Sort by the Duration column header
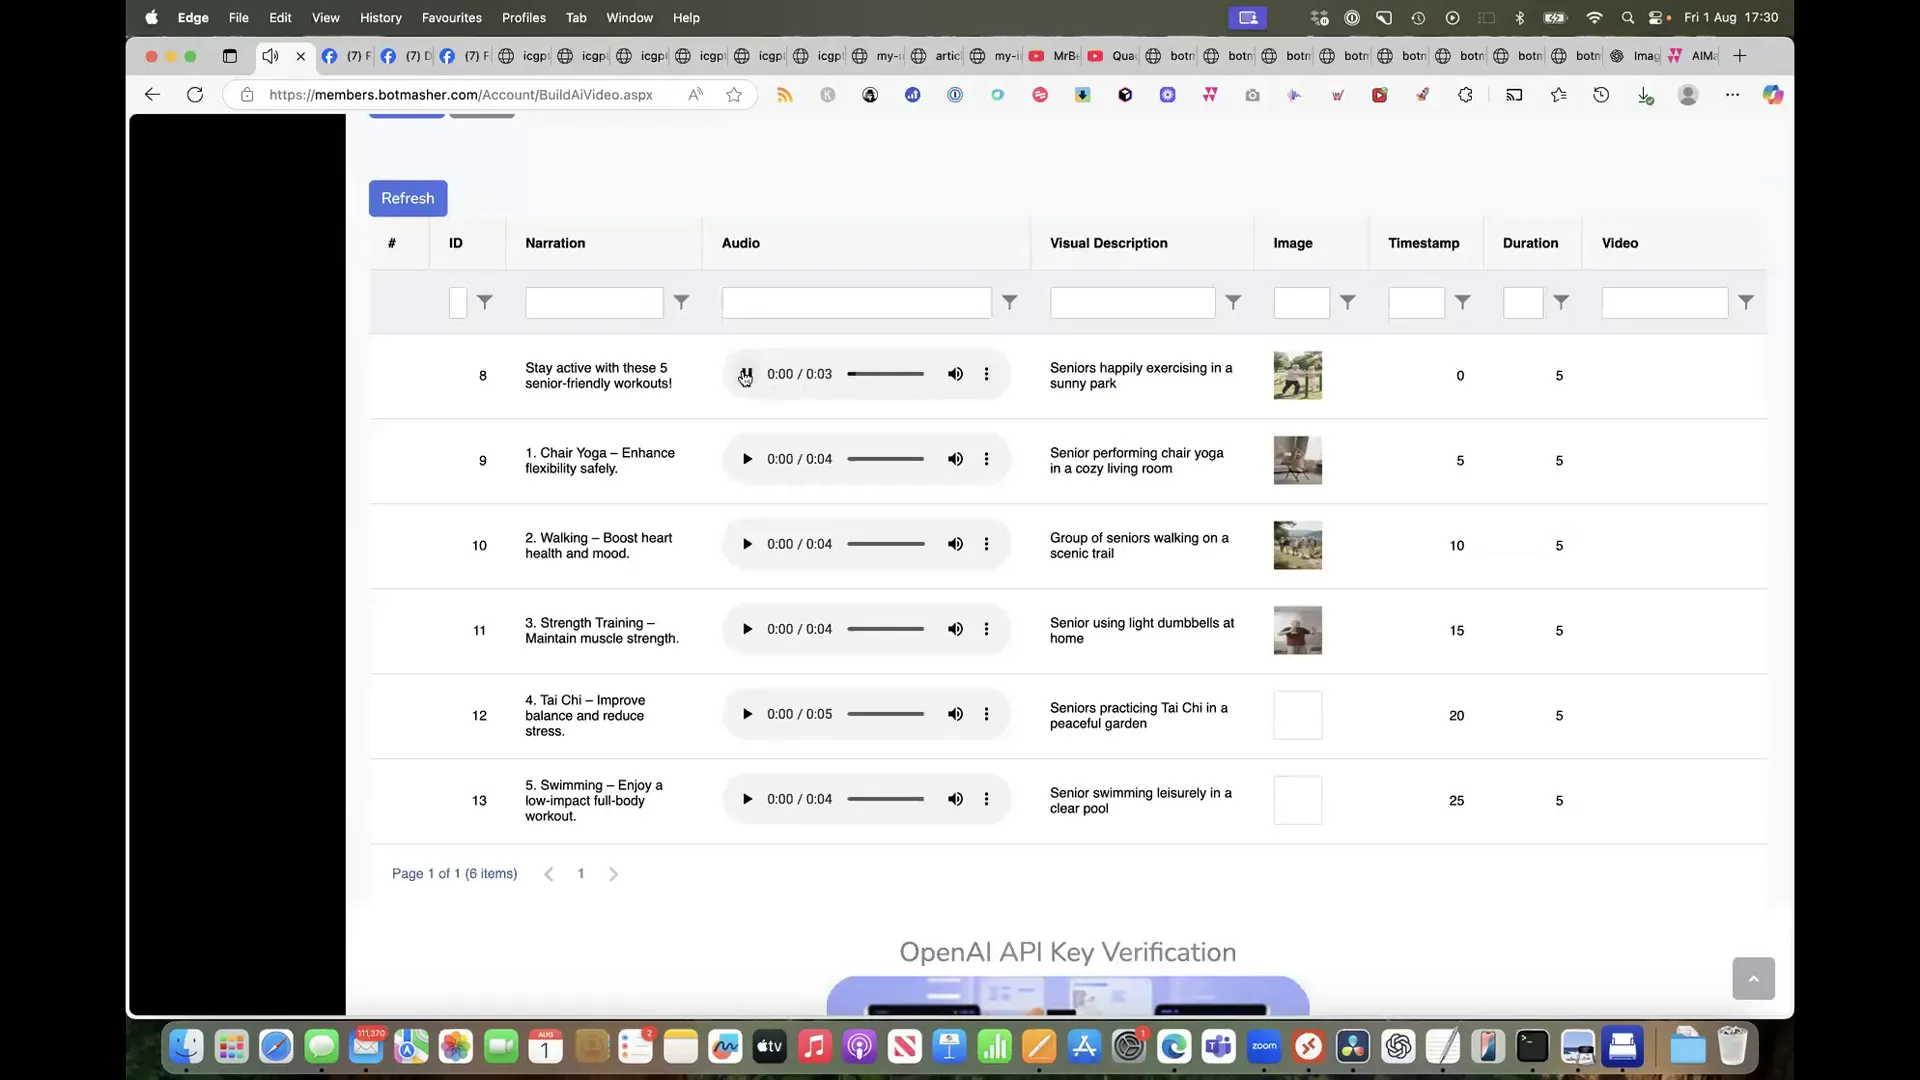1920x1080 pixels. coord(1530,243)
